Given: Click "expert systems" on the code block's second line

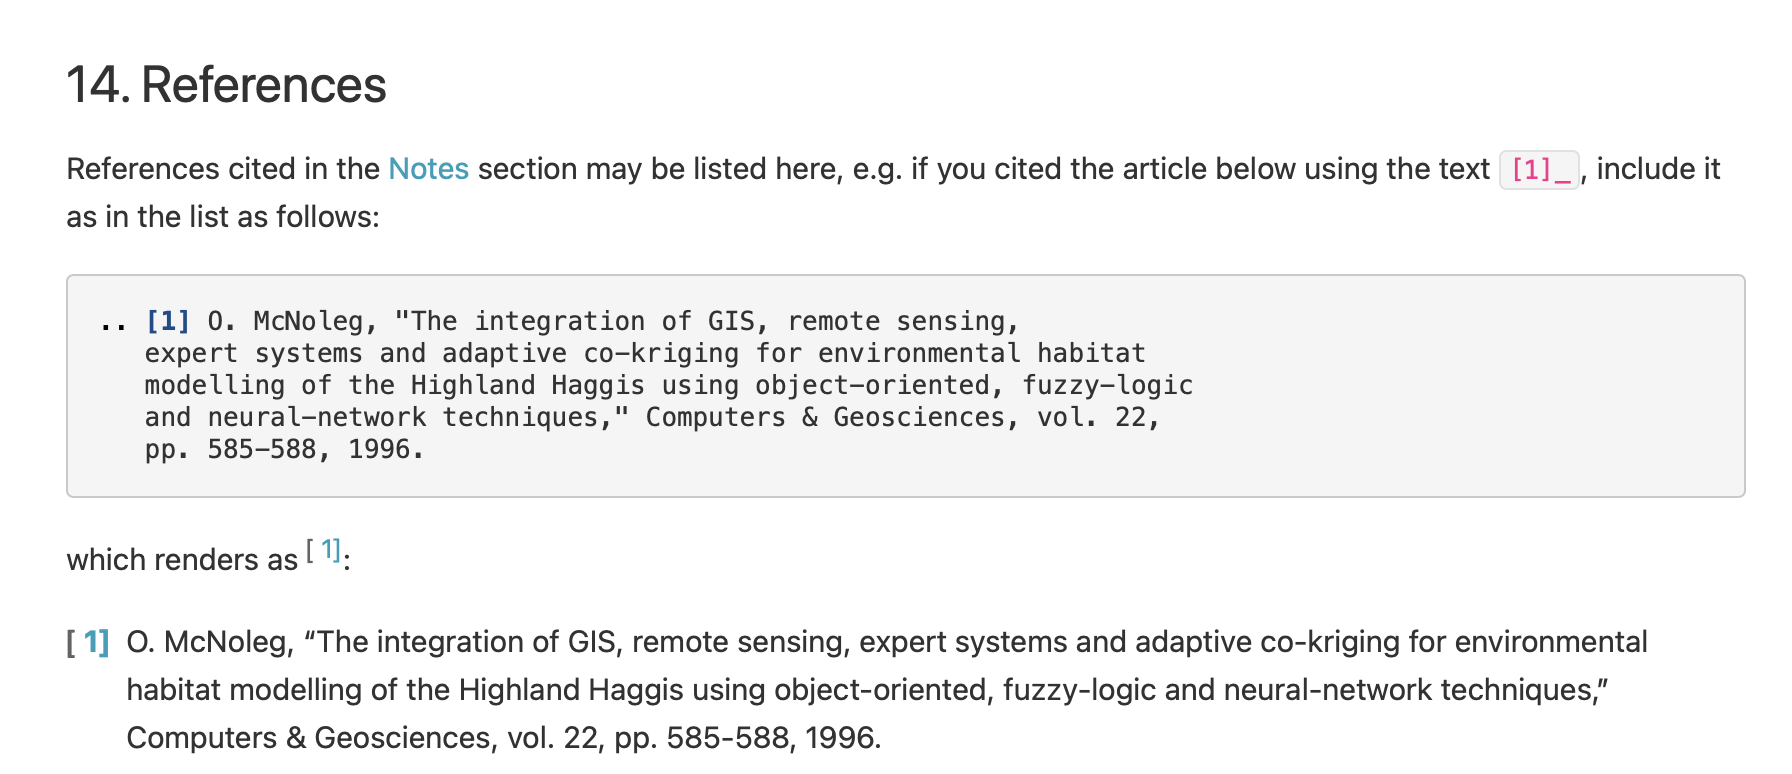Looking at the screenshot, I should 254,353.
